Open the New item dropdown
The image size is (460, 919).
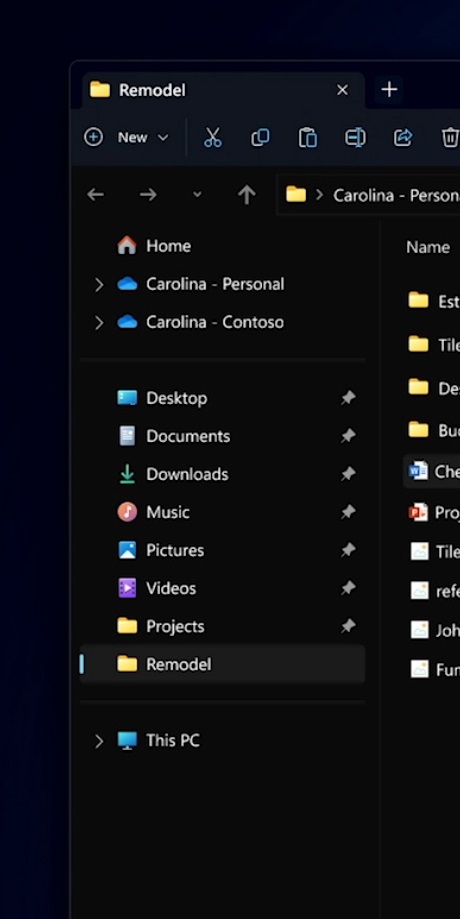[126, 138]
